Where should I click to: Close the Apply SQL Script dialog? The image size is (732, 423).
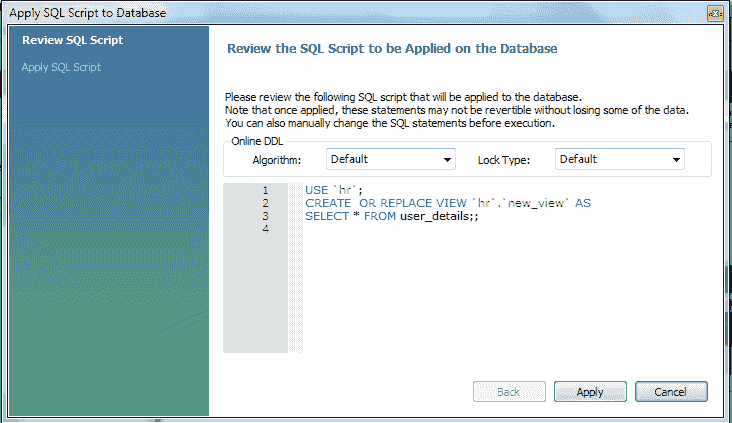tap(715, 13)
